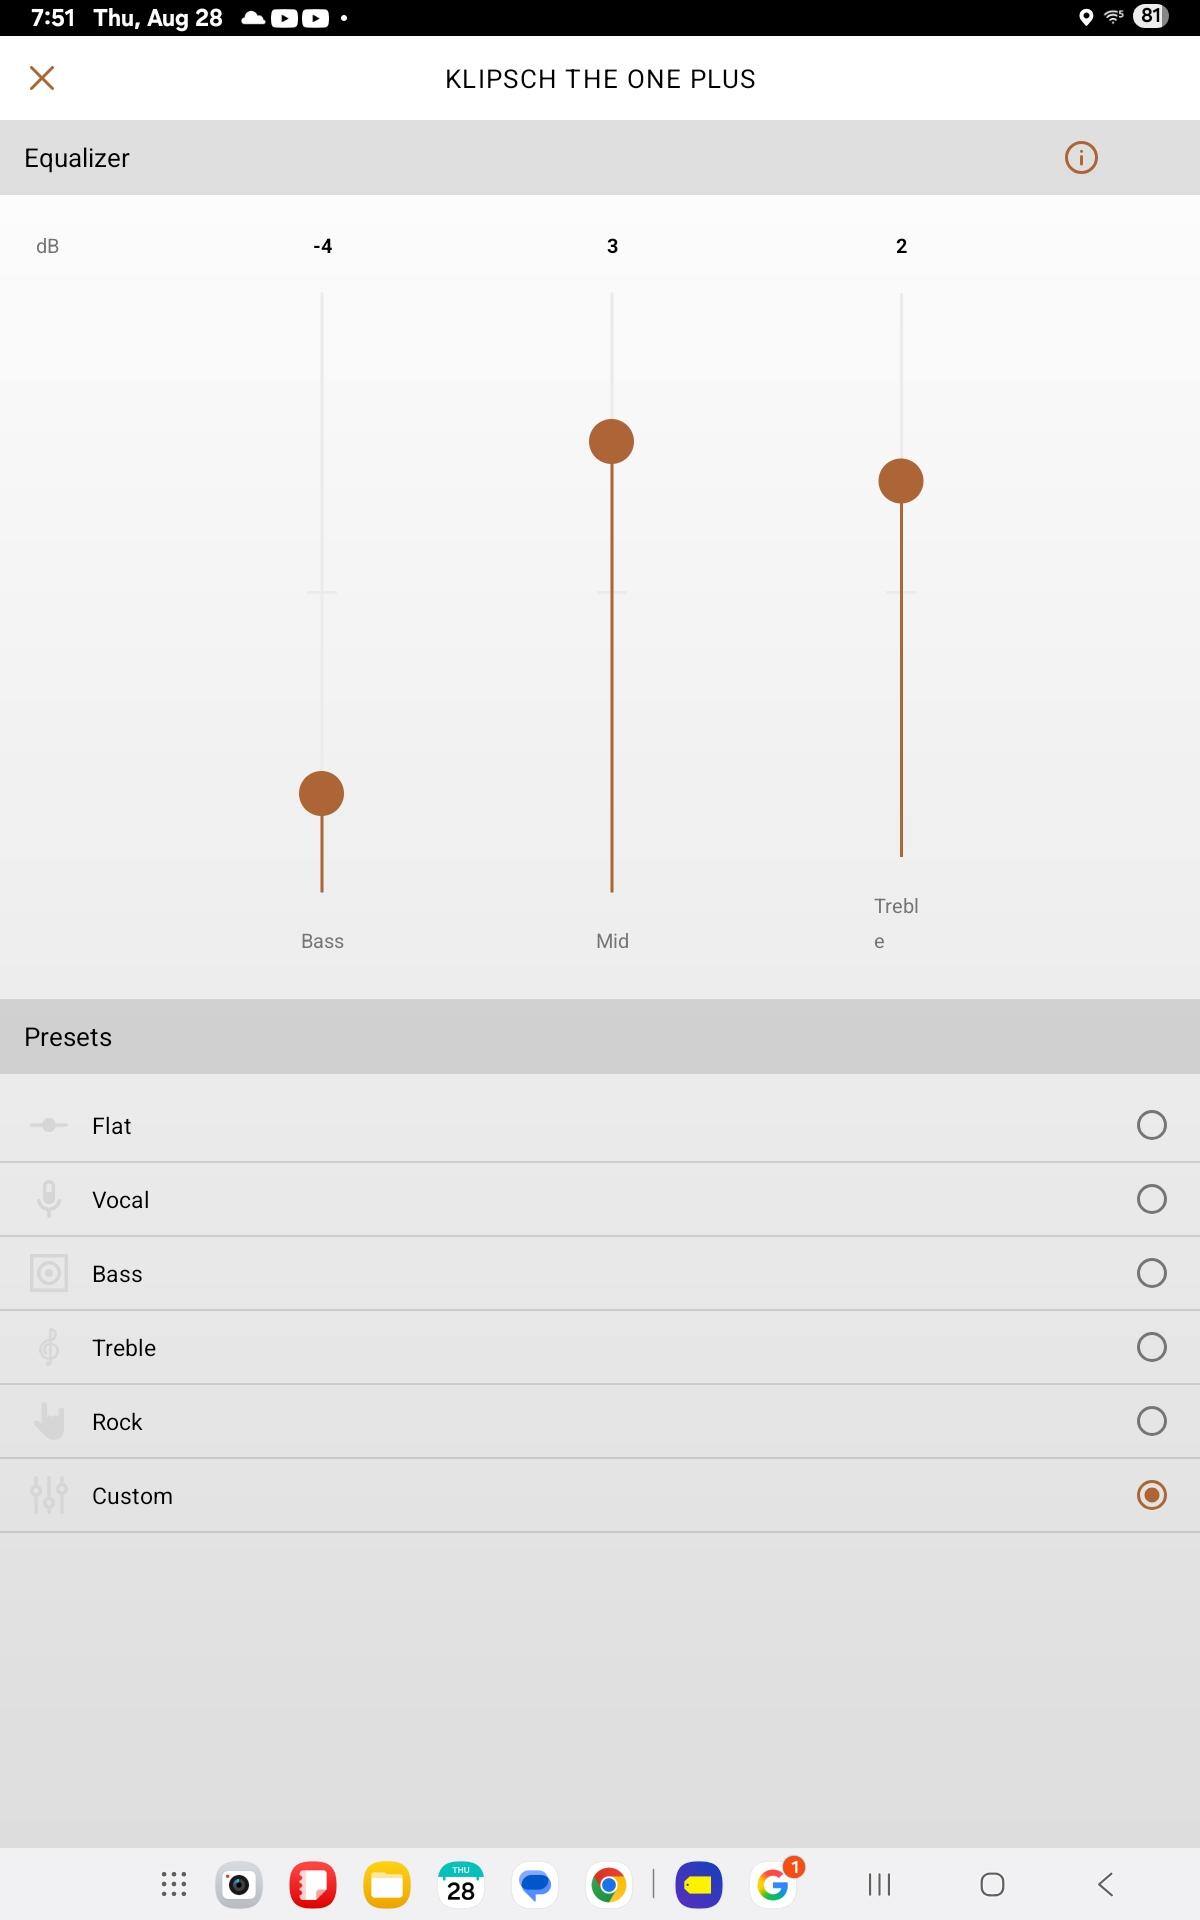Open the Camera app in taskbar

click(239, 1885)
